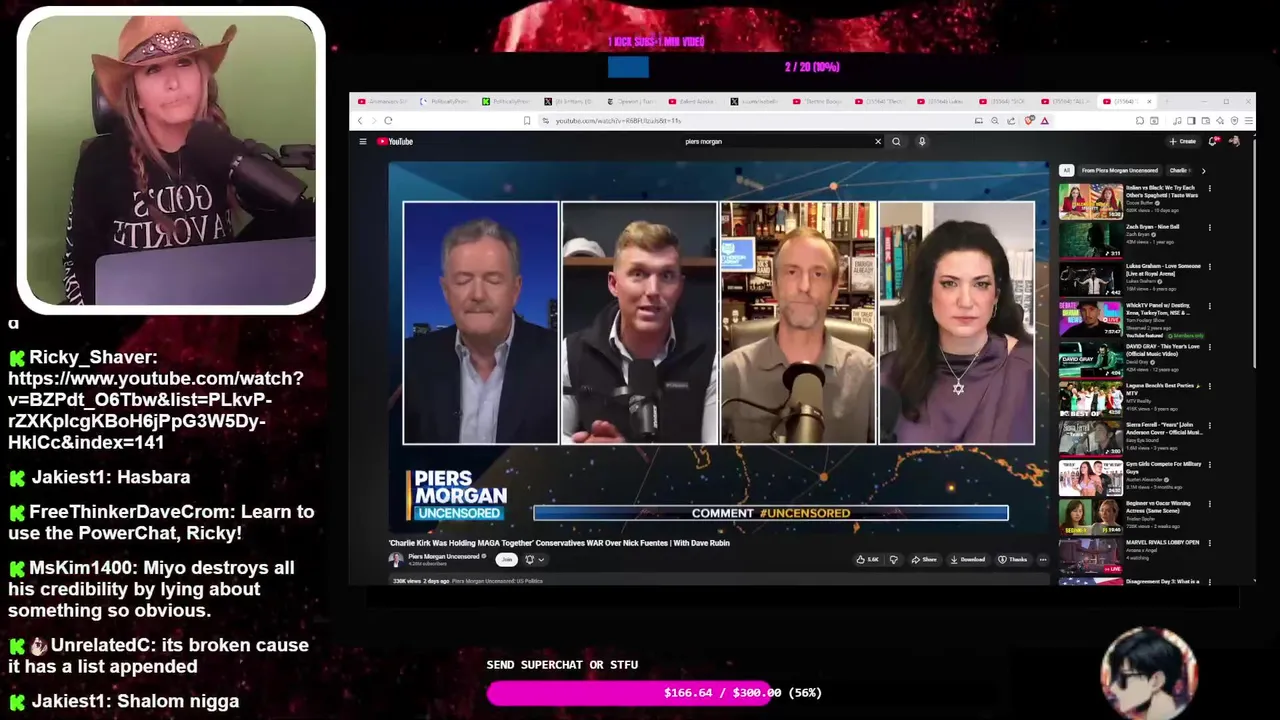Click the Join channel button
The image size is (1280, 720).
[507, 559]
